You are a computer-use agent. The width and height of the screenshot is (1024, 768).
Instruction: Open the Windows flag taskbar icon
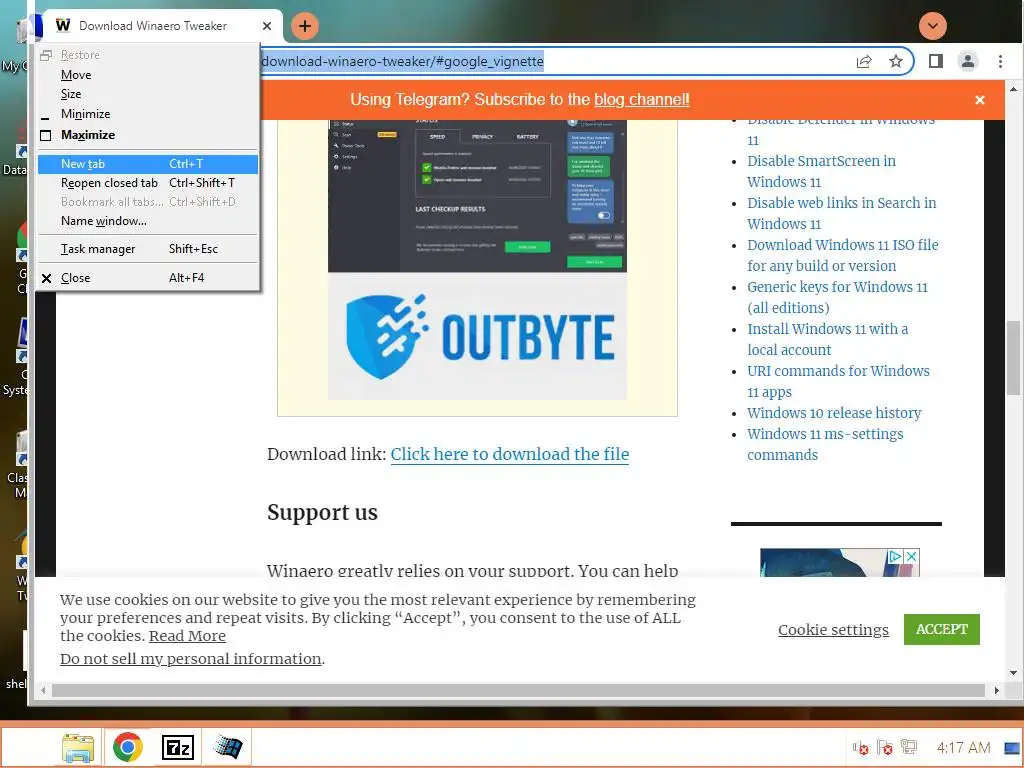click(227, 747)
